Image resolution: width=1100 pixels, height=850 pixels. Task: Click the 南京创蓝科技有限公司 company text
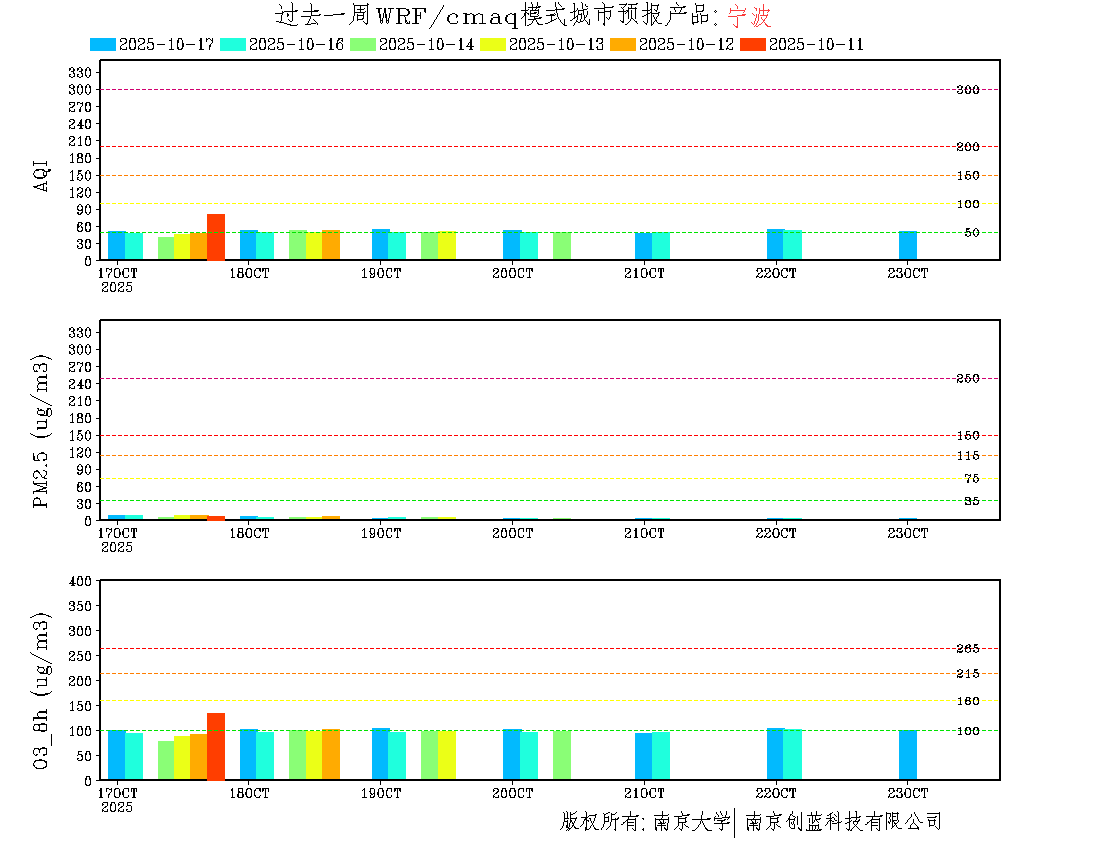pyautogui.click(x=843, y=822)
